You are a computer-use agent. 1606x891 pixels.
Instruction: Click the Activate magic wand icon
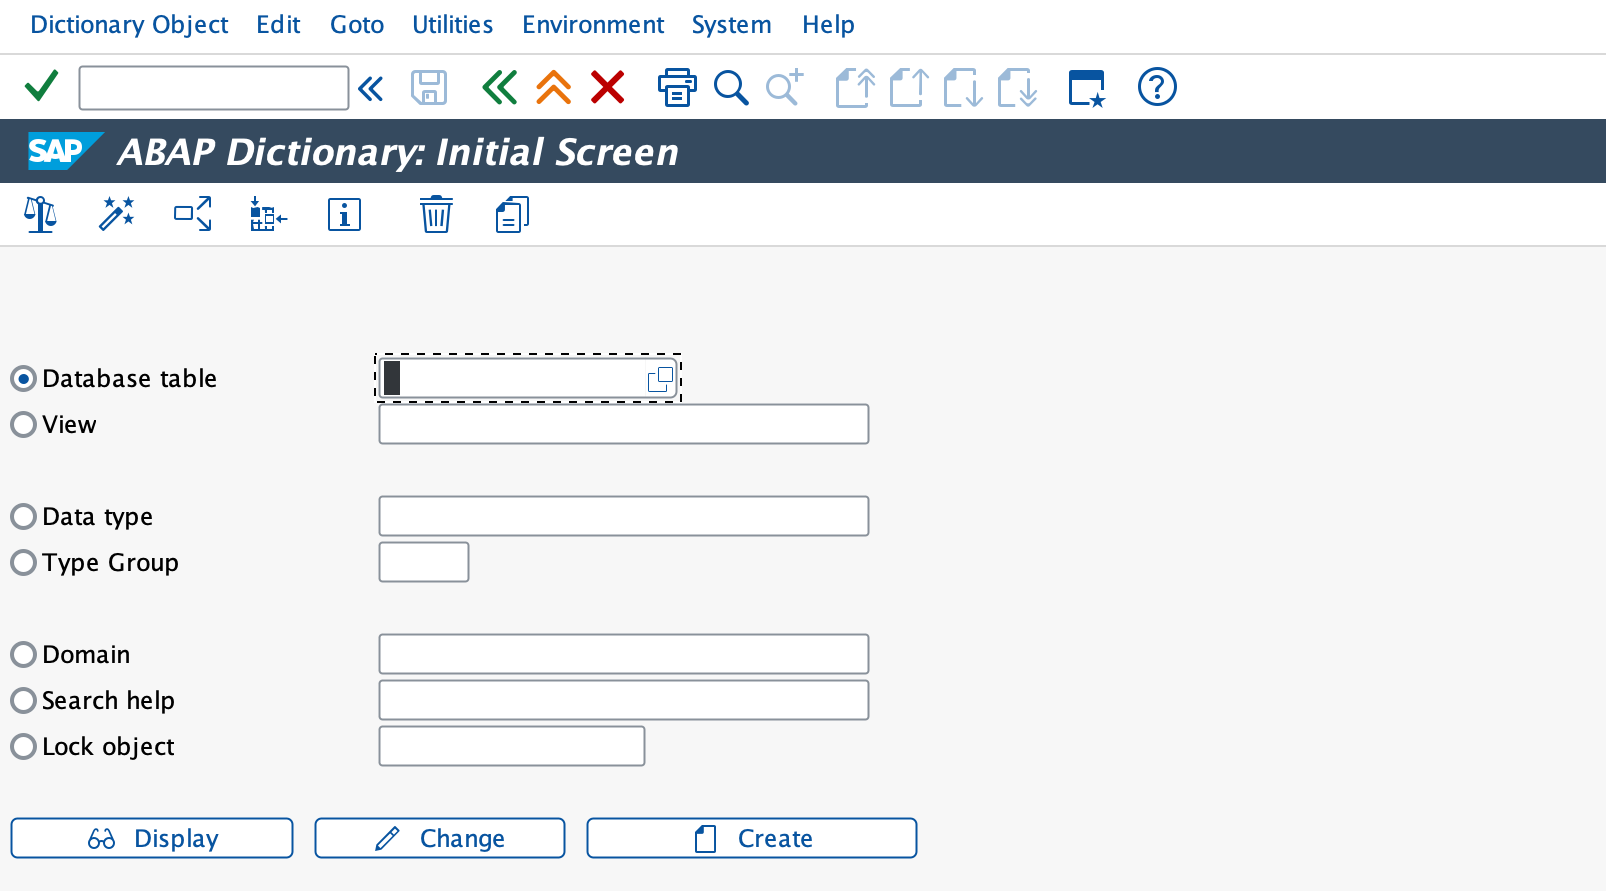117,214
